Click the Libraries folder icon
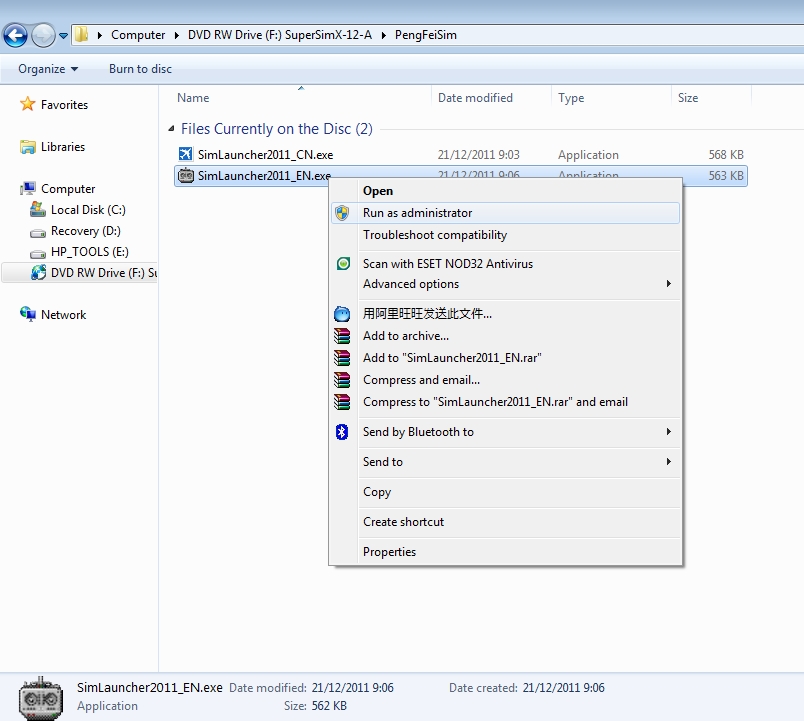The width and height of the screenshot is (804, 721). tap(28, 147)
